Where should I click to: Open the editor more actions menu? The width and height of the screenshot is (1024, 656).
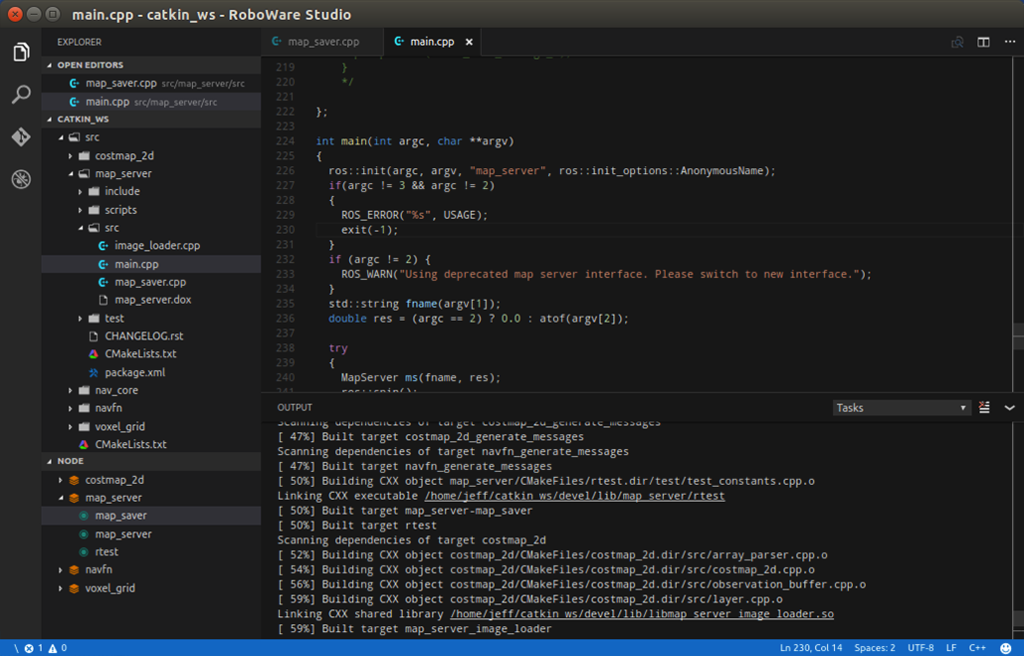point(1010,42)
